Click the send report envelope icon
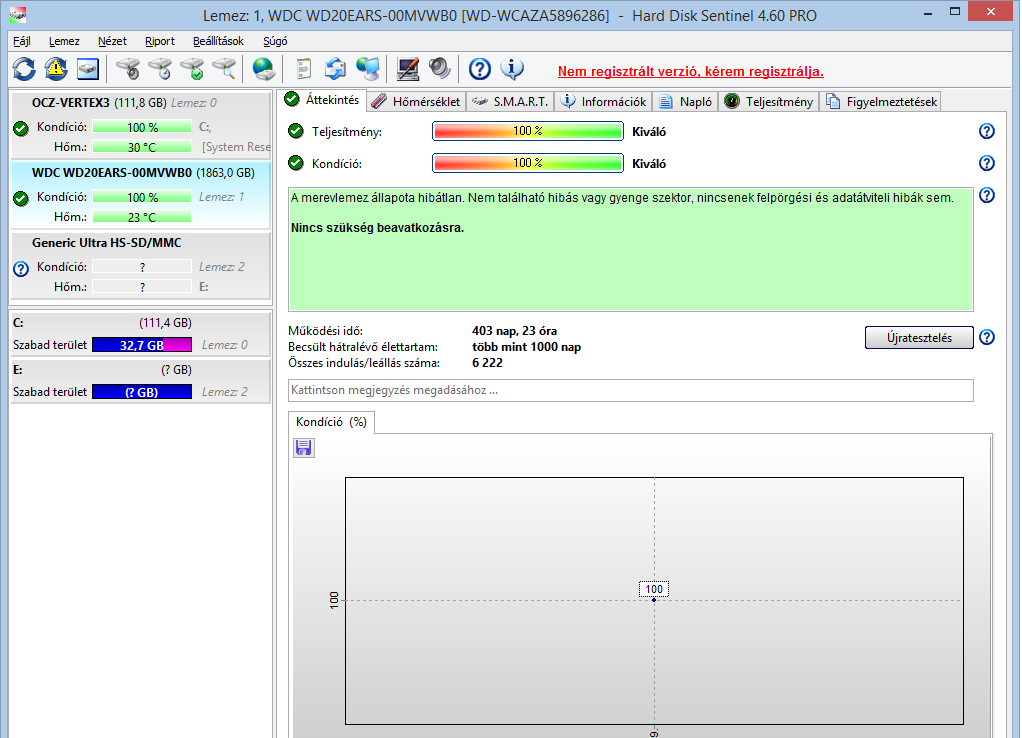Image resolution: width=1022 pixels, height=738 pixels. coord(336,68)
